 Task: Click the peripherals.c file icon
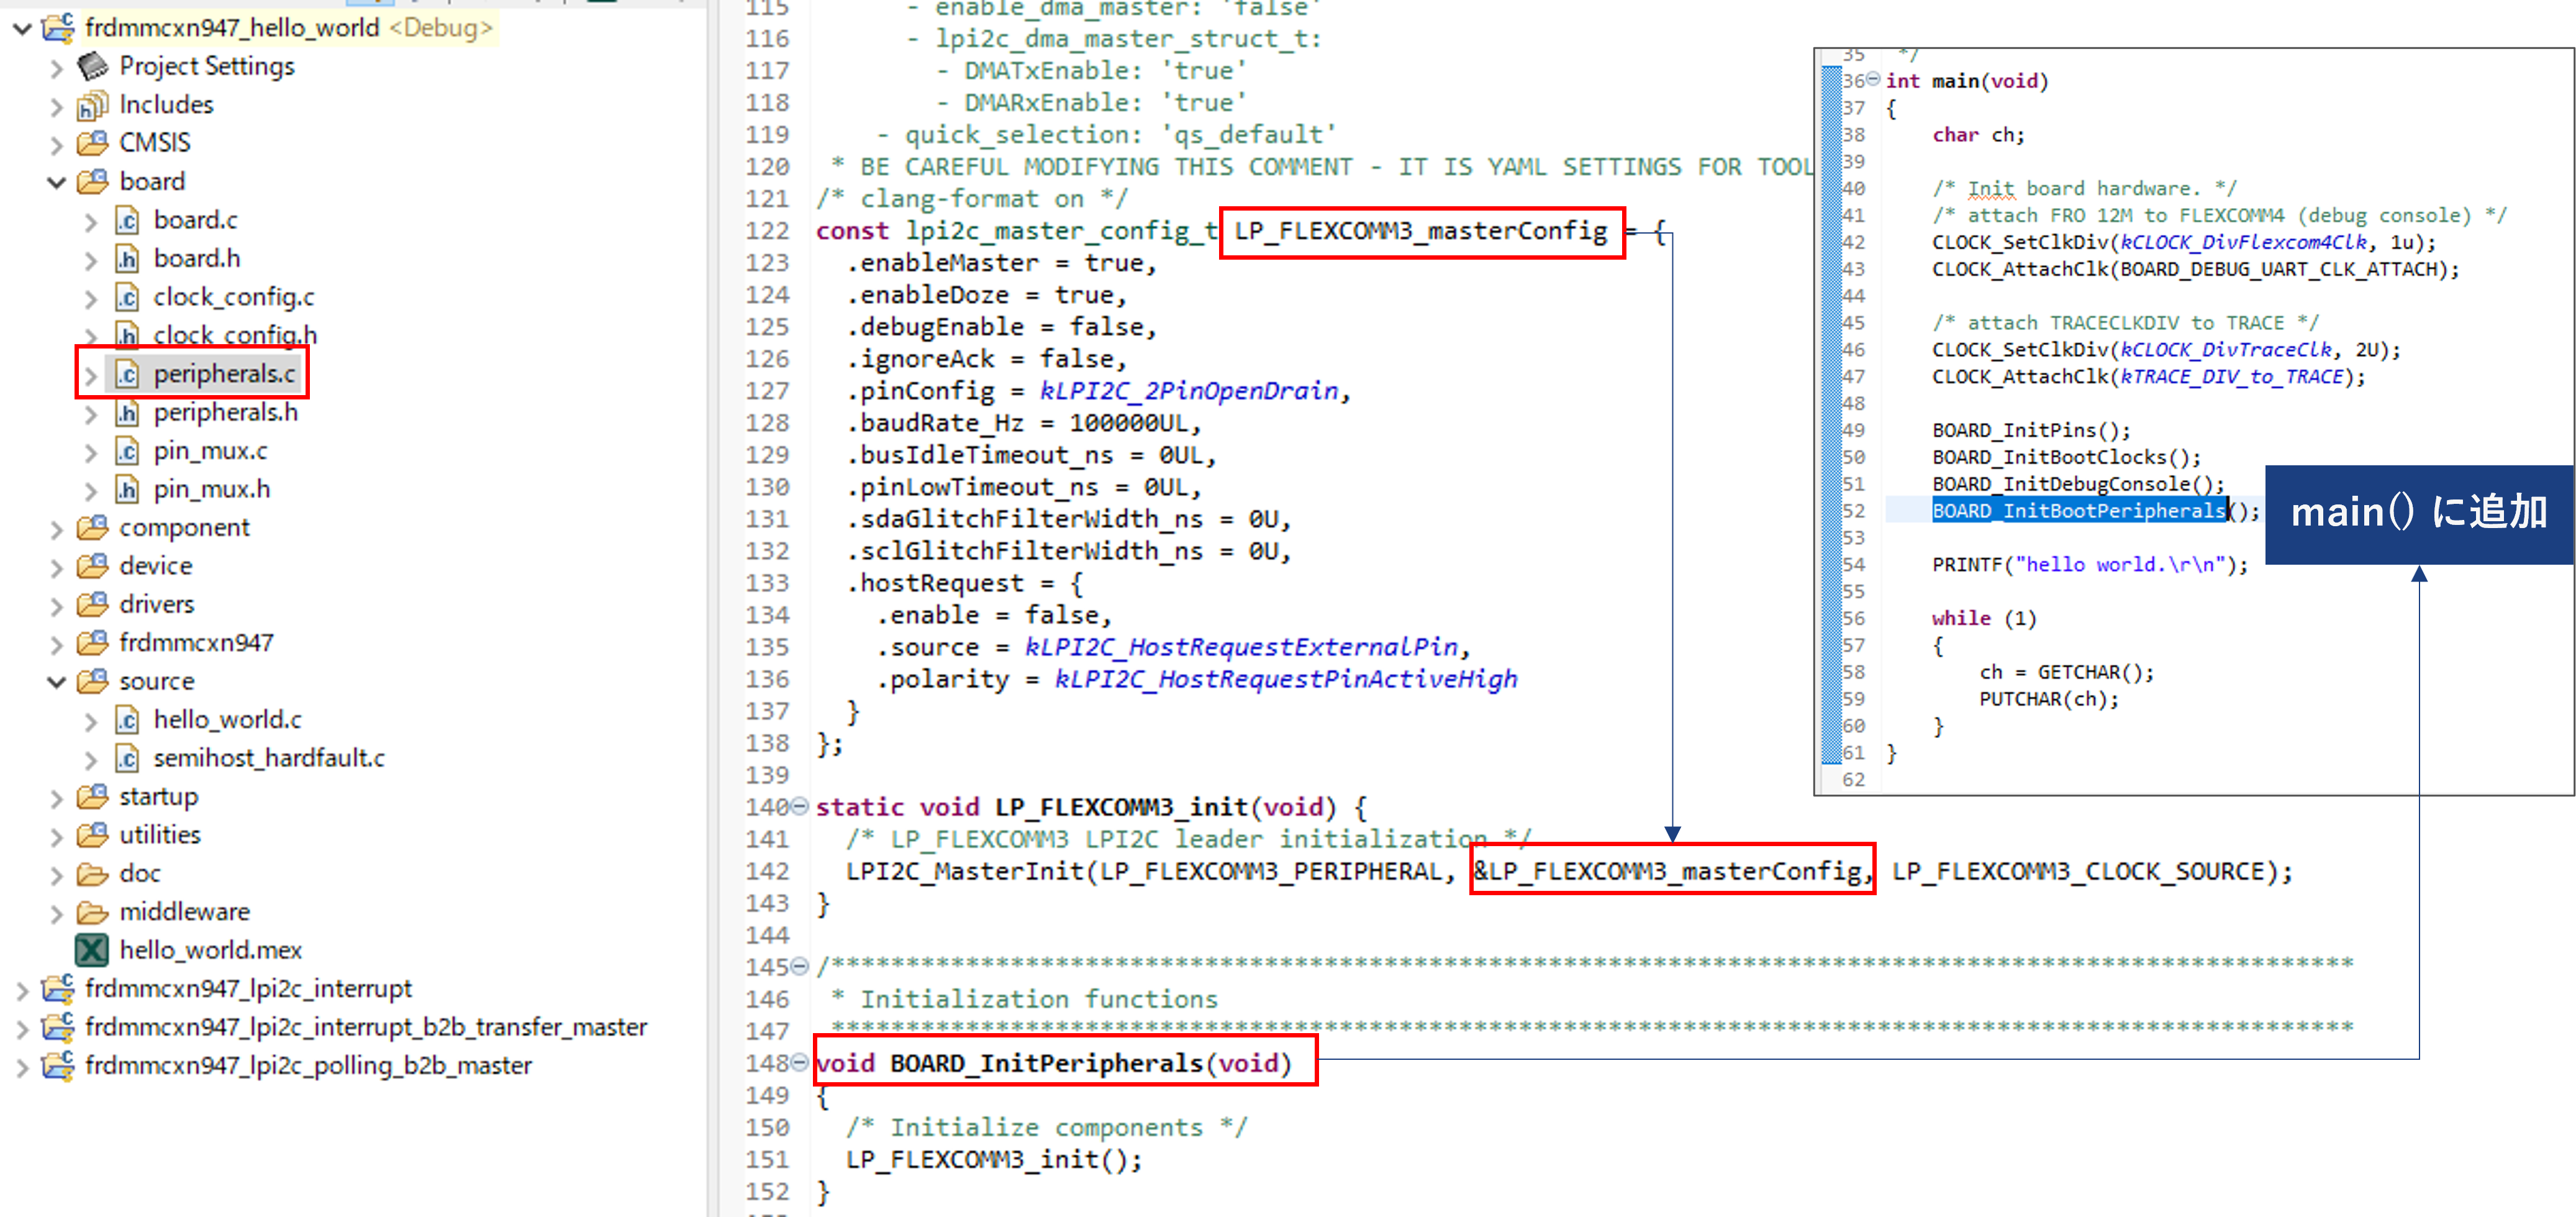pos(127,374)
